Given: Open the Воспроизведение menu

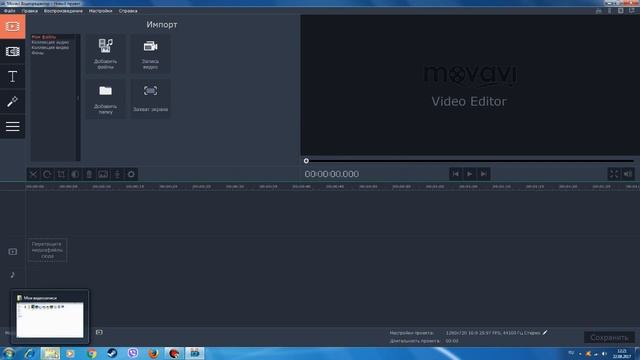Looking at the screenshot, I should [x=63, y=11].
